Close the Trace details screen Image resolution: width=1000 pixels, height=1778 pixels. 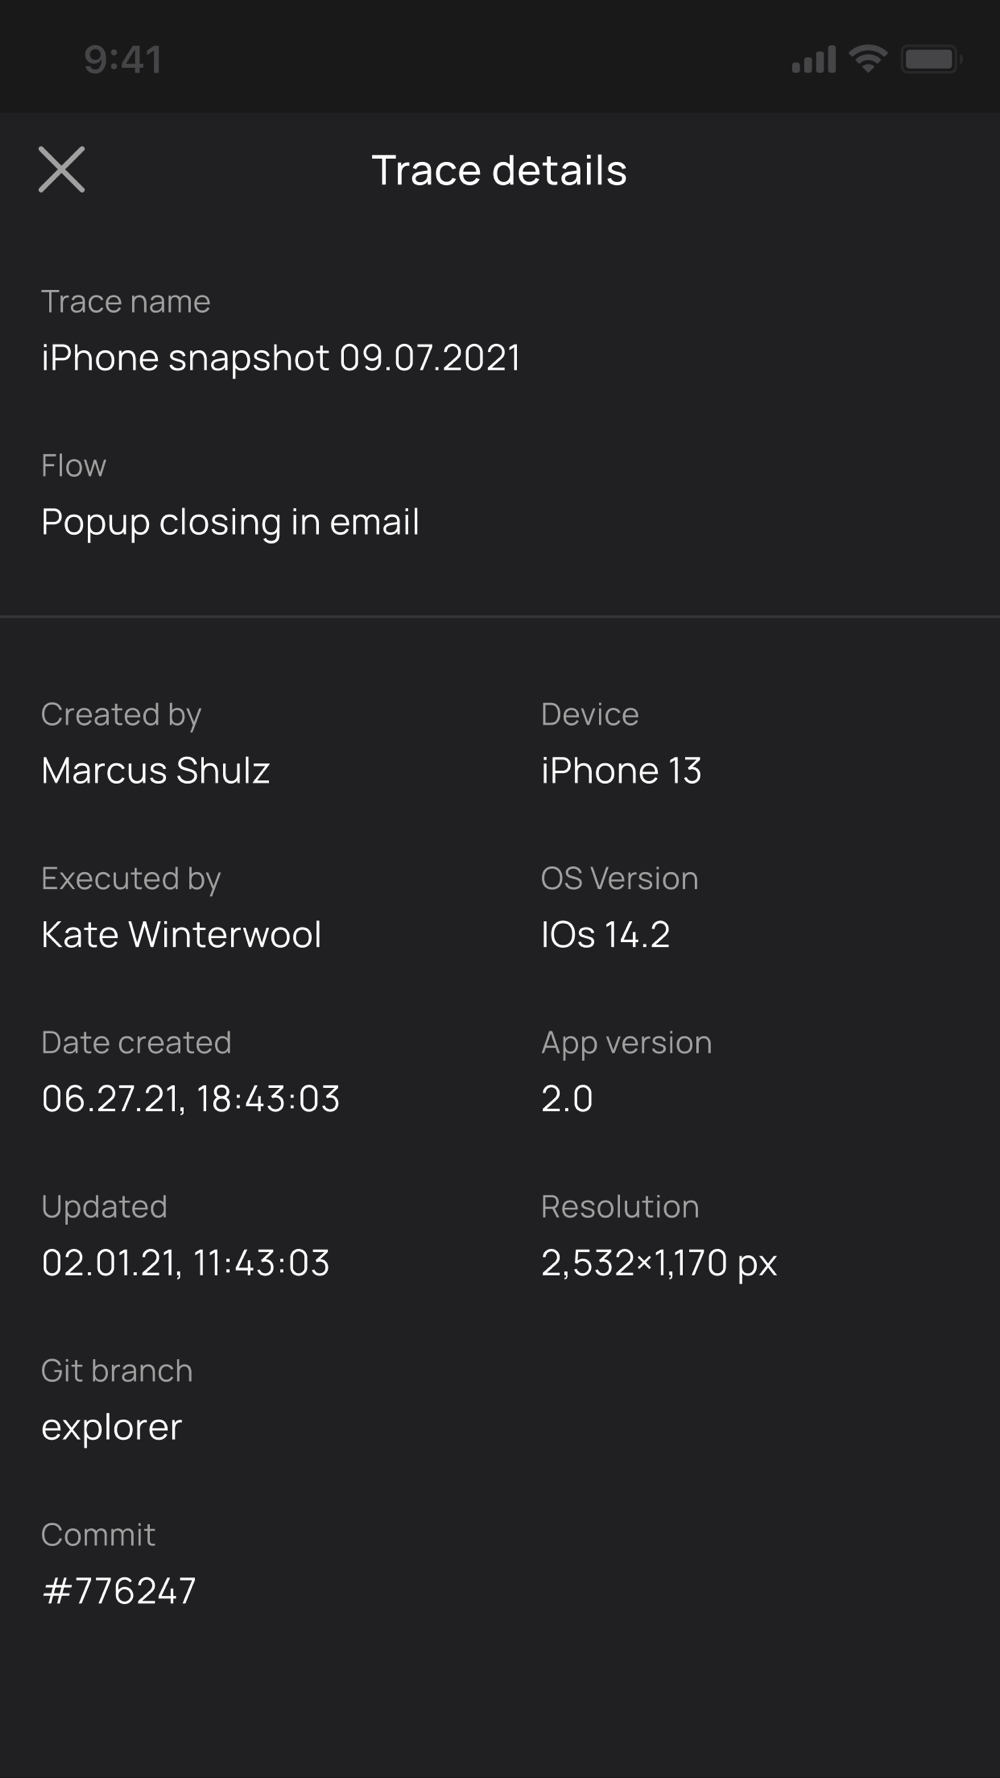tap(62, 169)
